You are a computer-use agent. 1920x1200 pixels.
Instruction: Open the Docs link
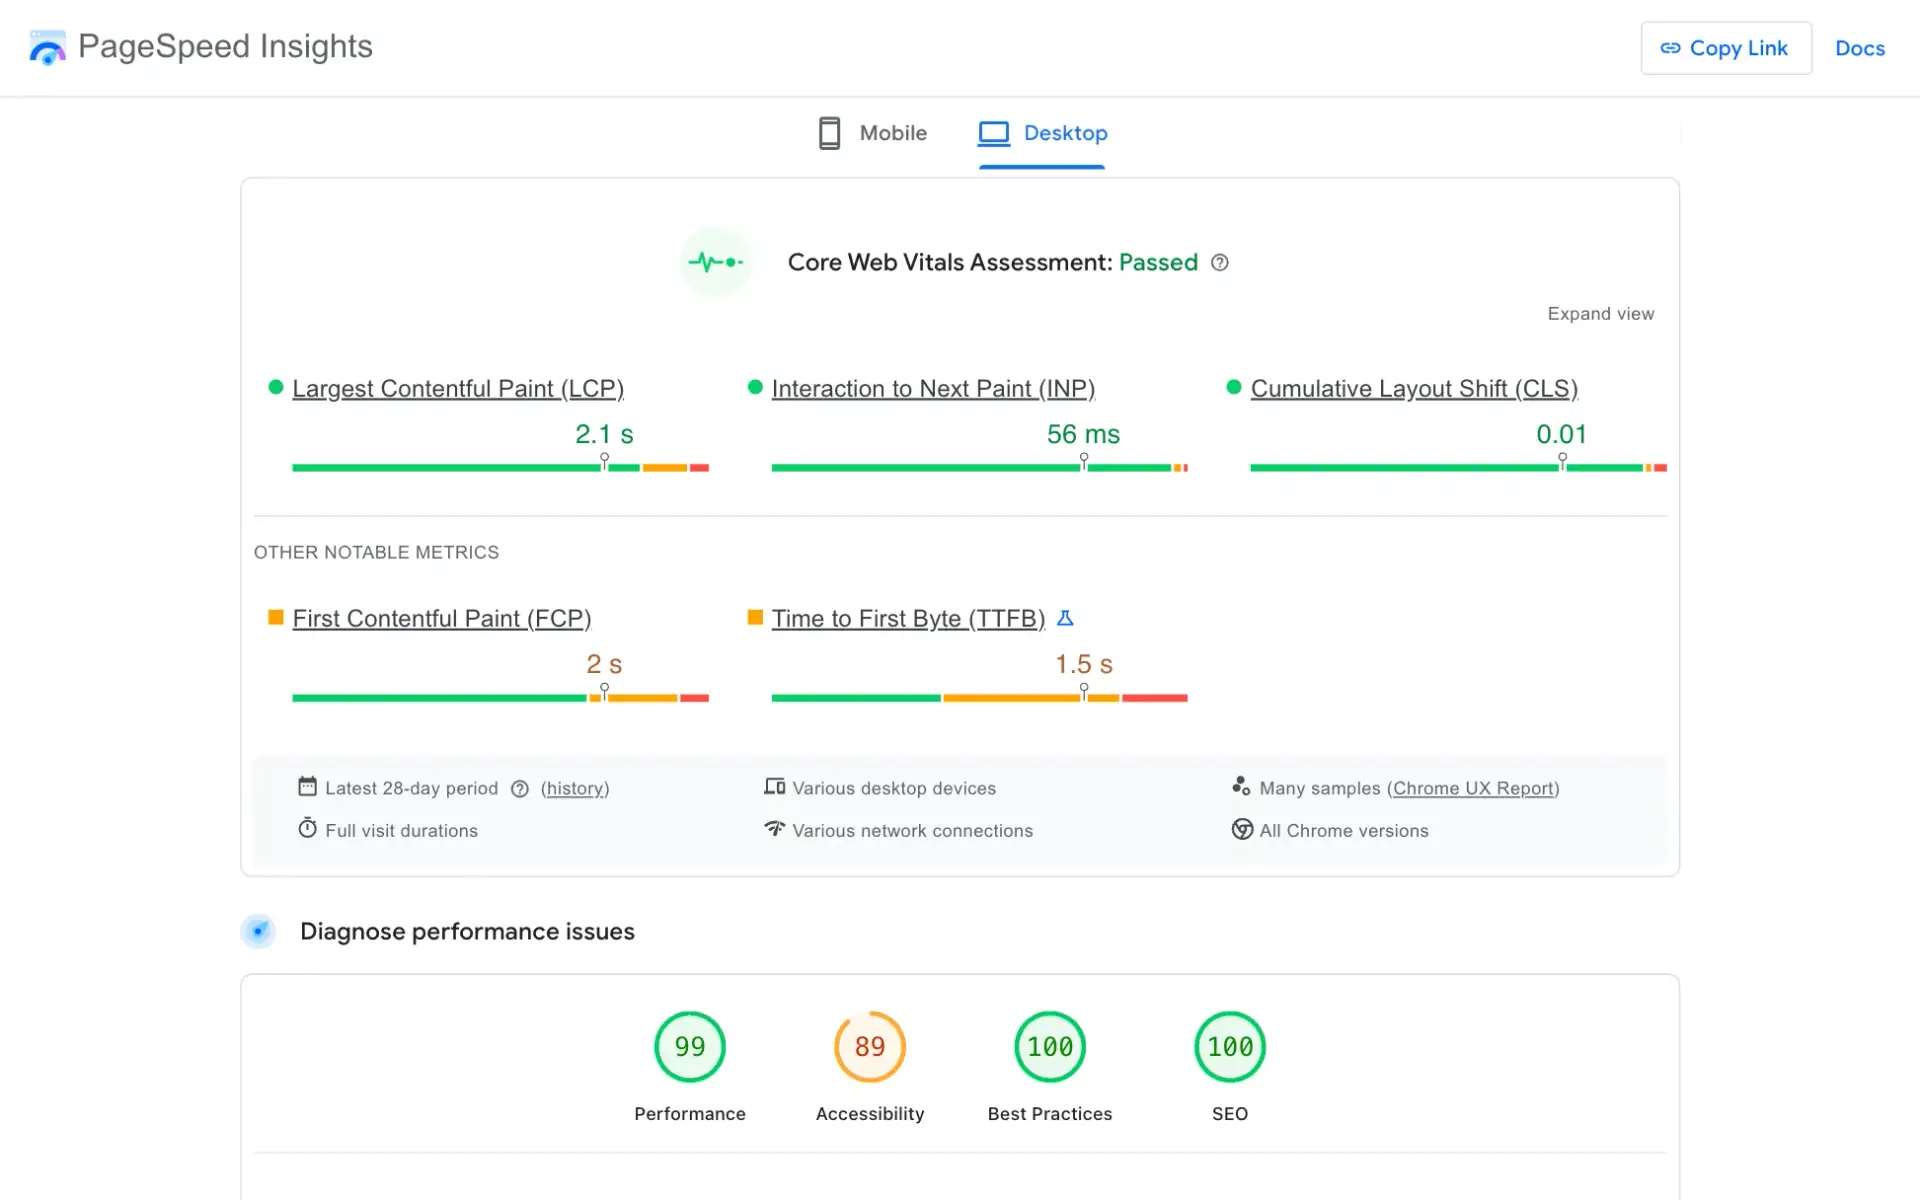1860,48
